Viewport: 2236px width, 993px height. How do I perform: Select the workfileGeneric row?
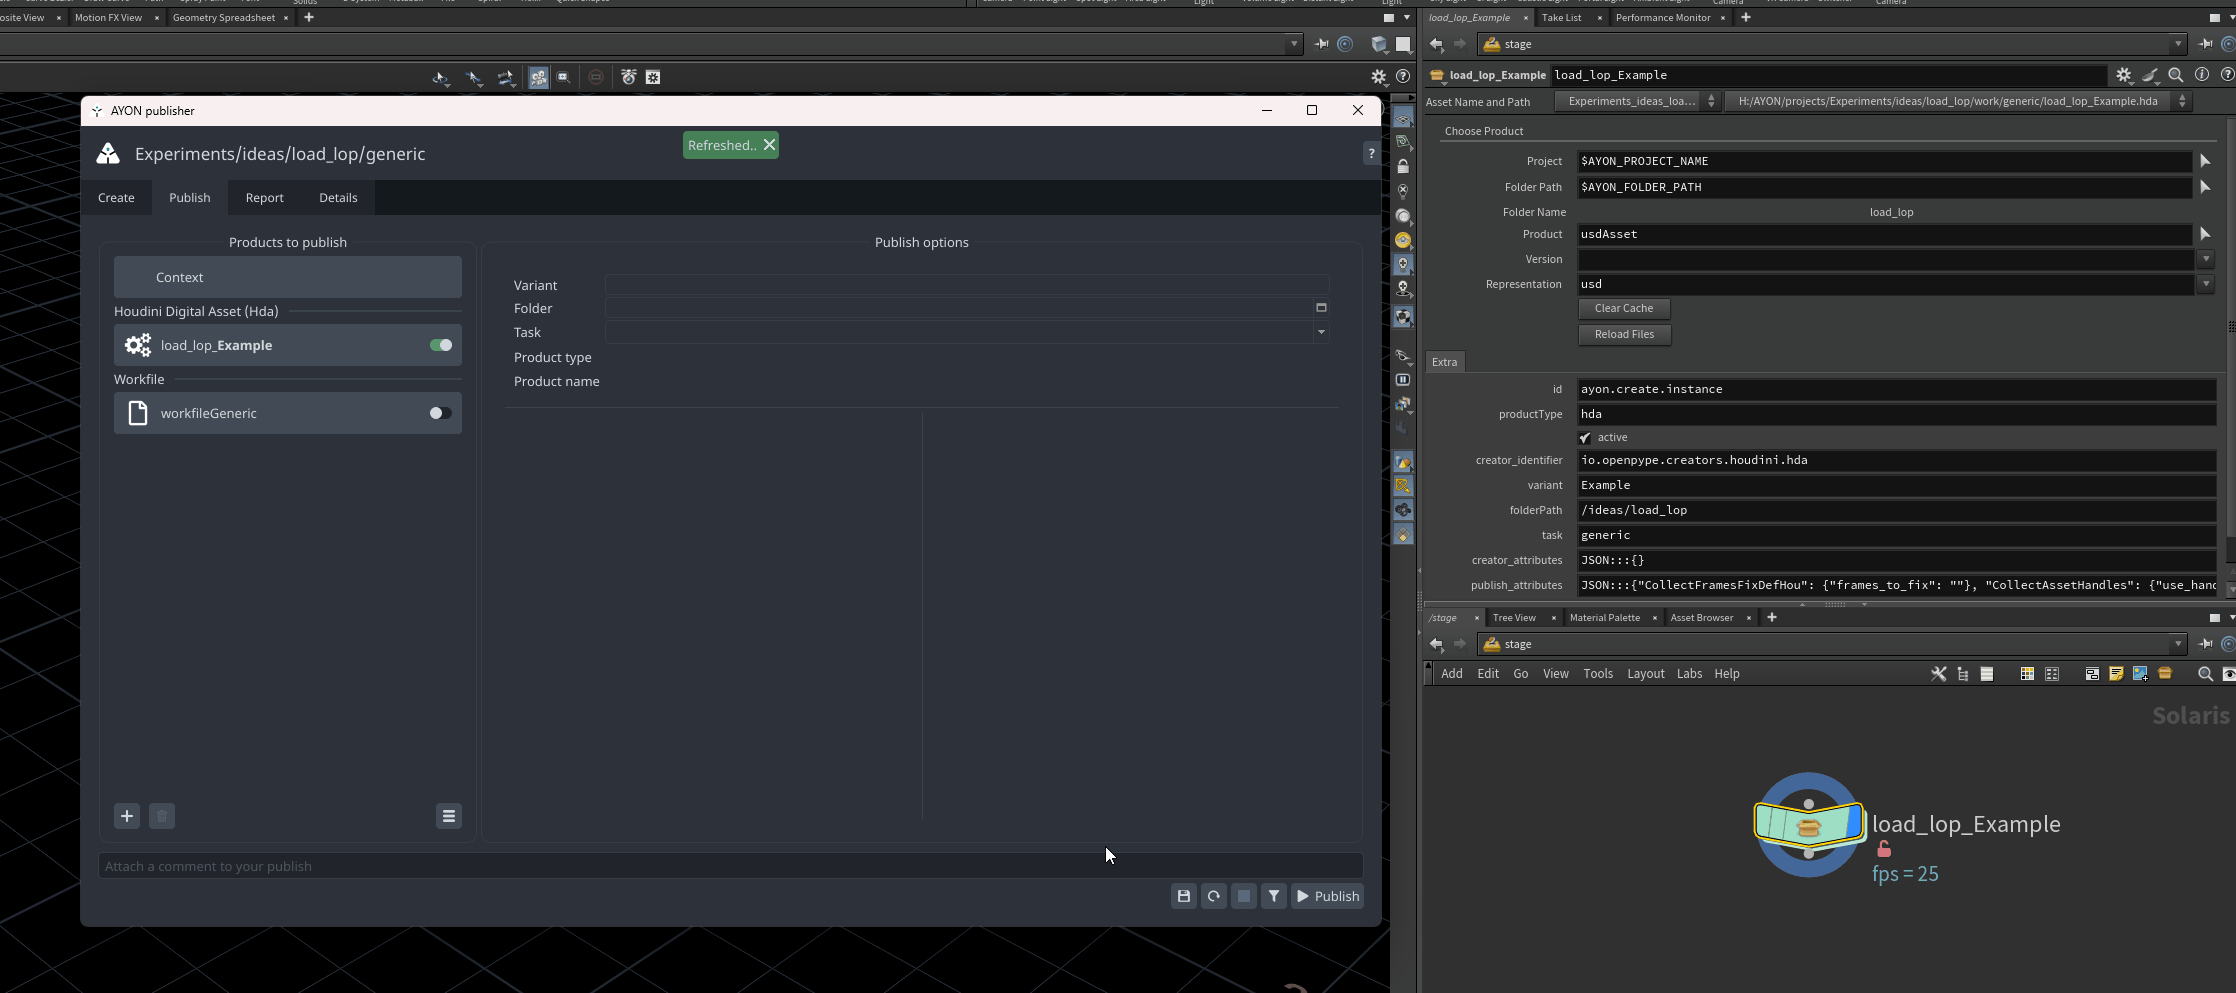tap(288, 413)
